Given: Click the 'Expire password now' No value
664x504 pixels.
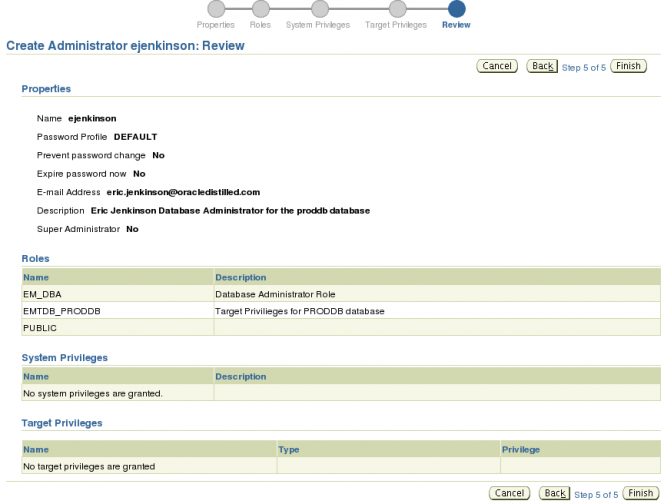Looking at the screenshot, I should click(139, 174).
